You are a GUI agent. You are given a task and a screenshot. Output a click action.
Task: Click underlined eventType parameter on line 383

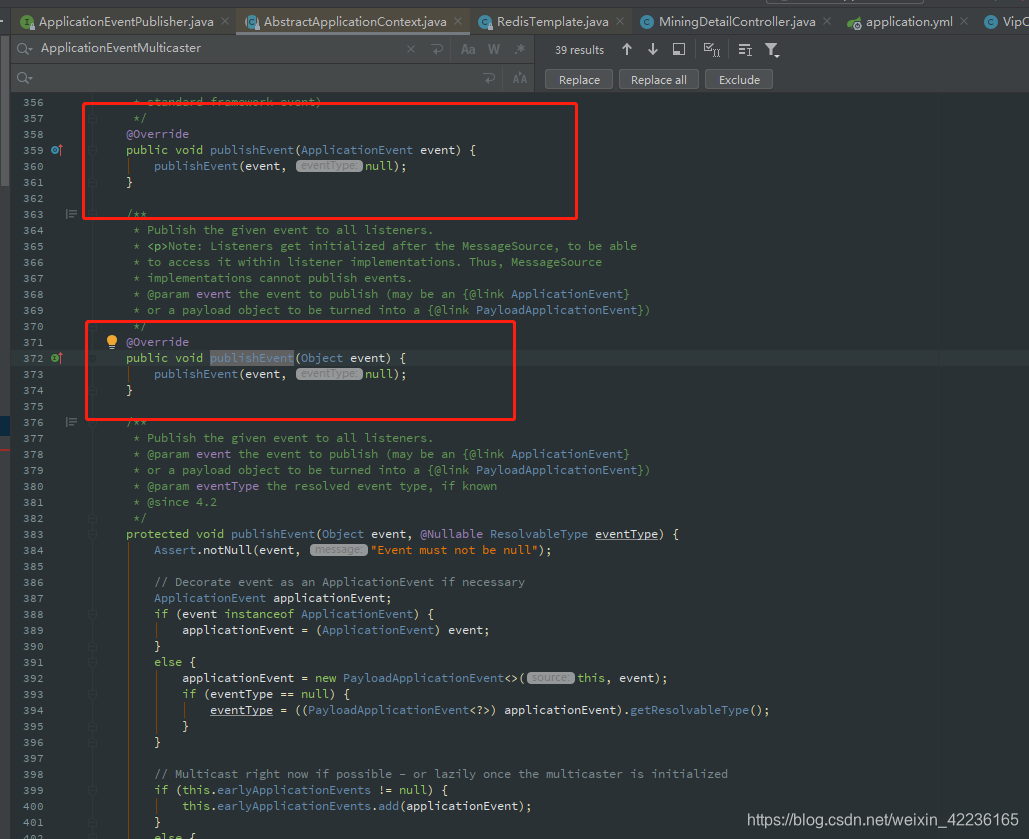(x=626, y=534)
